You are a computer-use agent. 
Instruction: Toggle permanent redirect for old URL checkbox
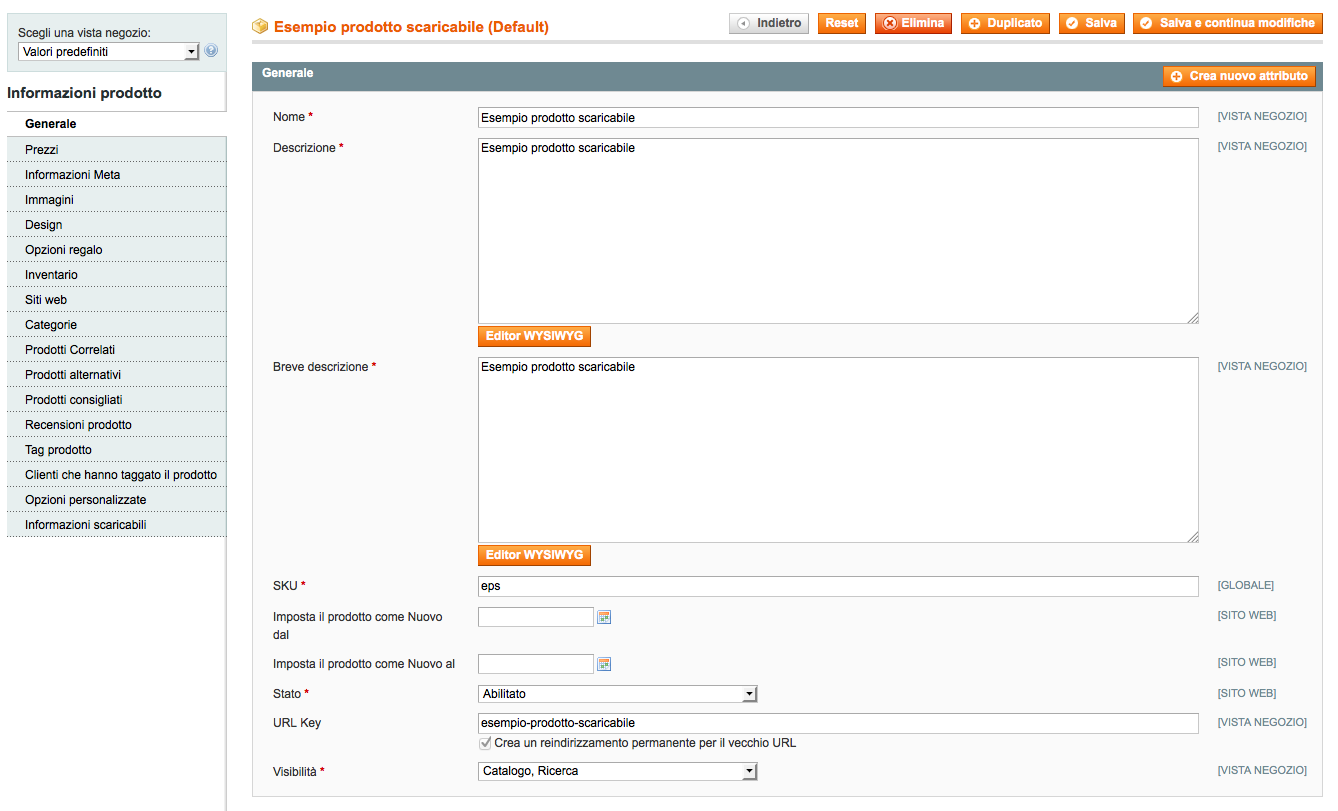click(x=485, y=743)
